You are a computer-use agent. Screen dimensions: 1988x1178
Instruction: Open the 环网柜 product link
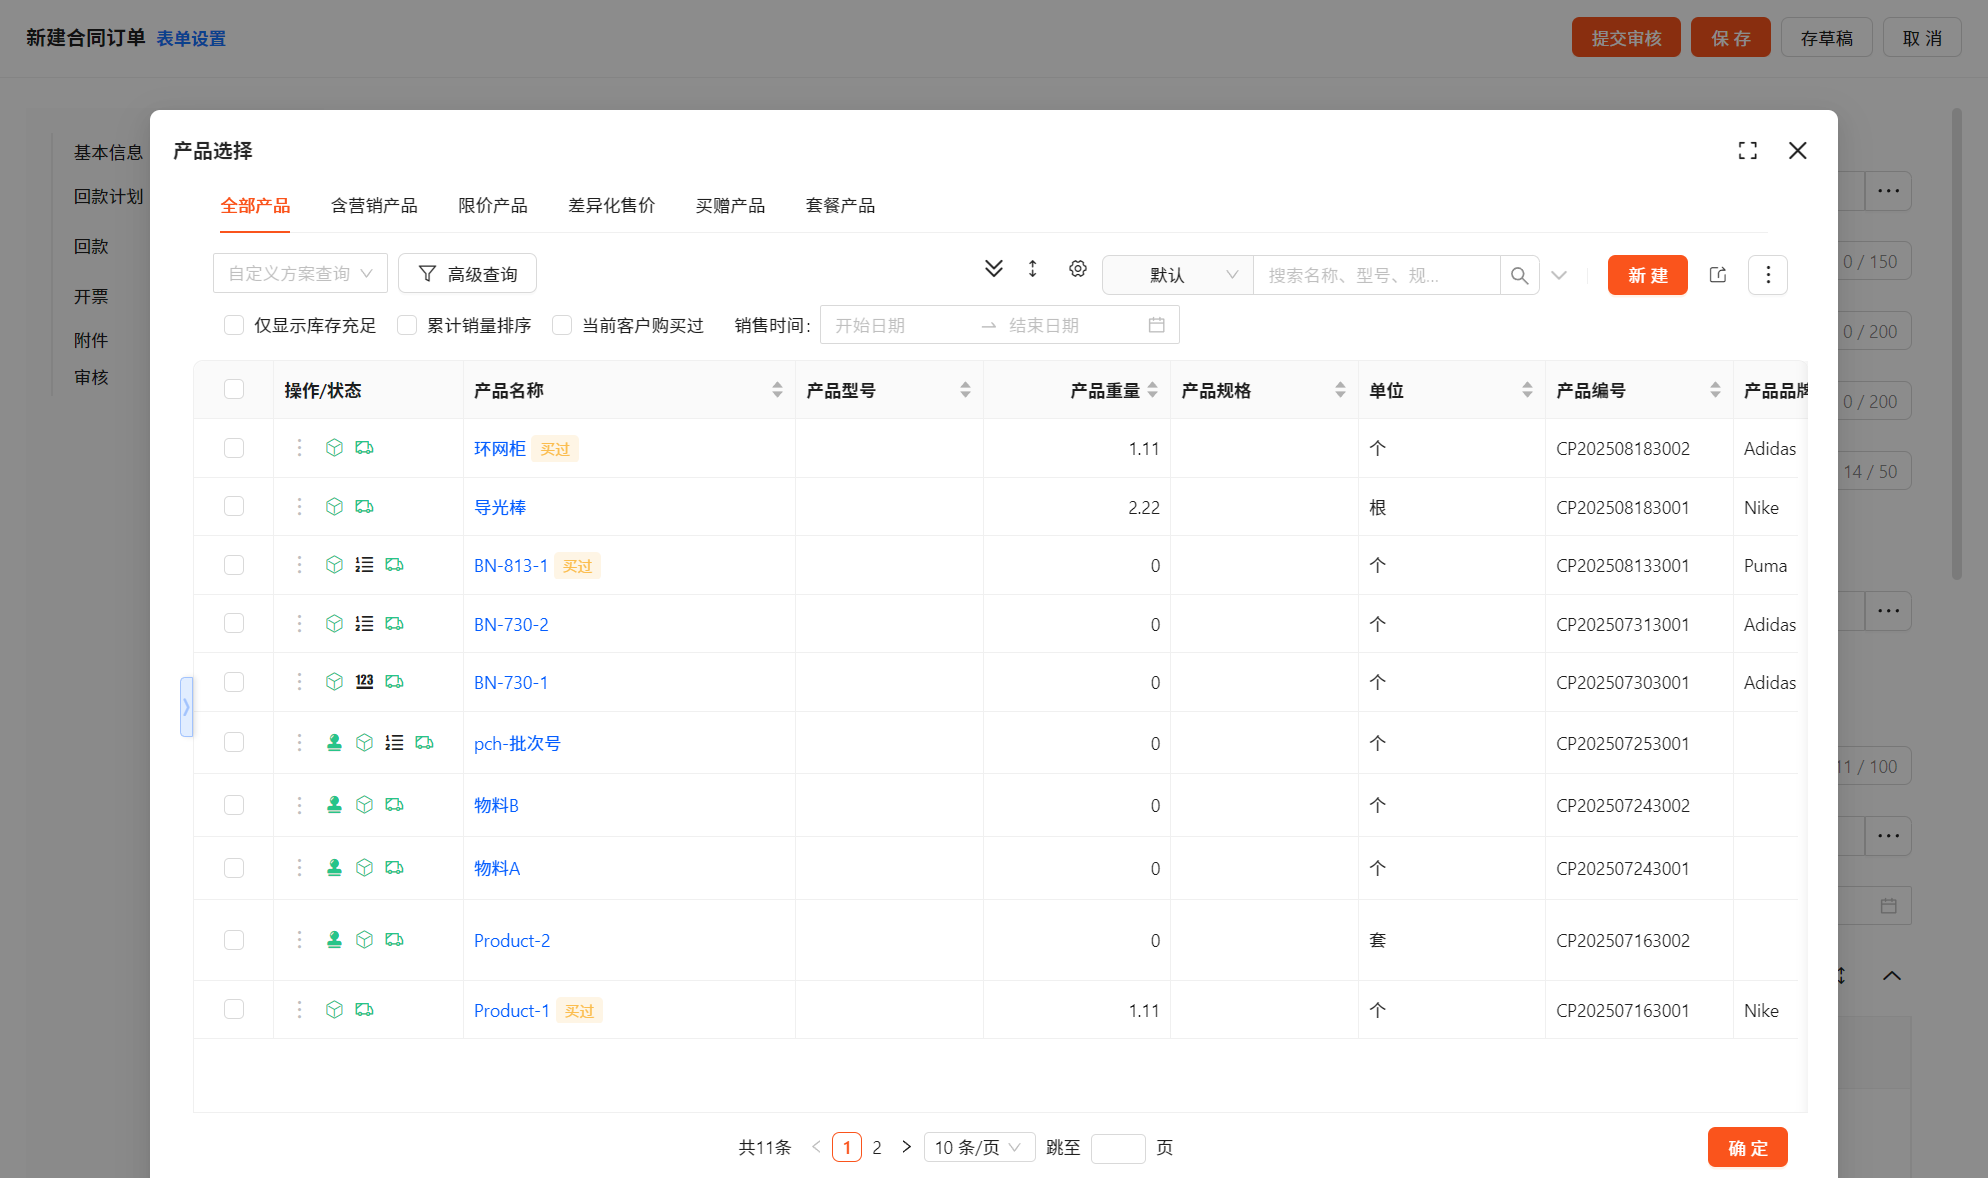pyautogui.click(x=500, y=449)
